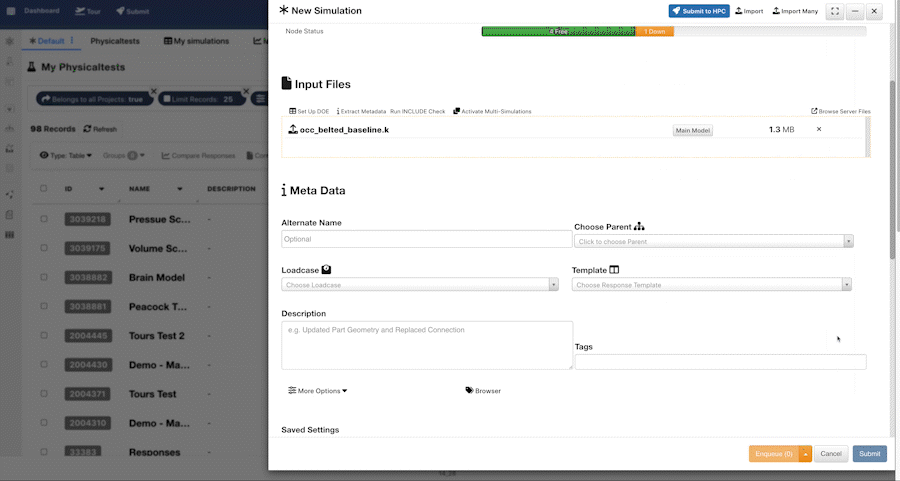Viewport: 900px width, 481px height.
Task: Remove the occ_belted_baseline.k input file
Action: click(819, 129)
